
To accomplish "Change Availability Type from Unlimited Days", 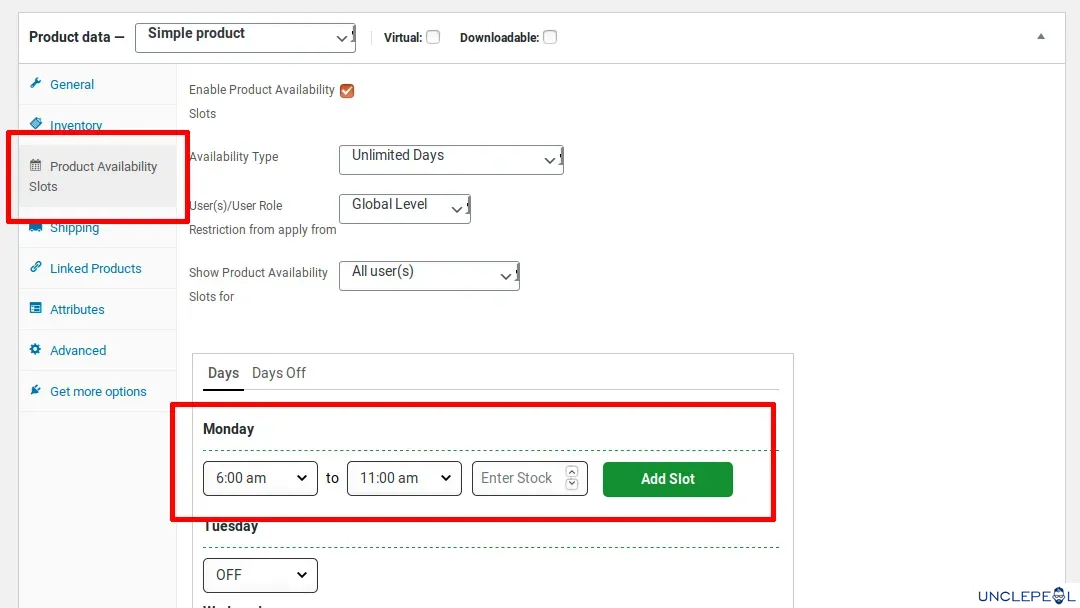I will point(450,159).
